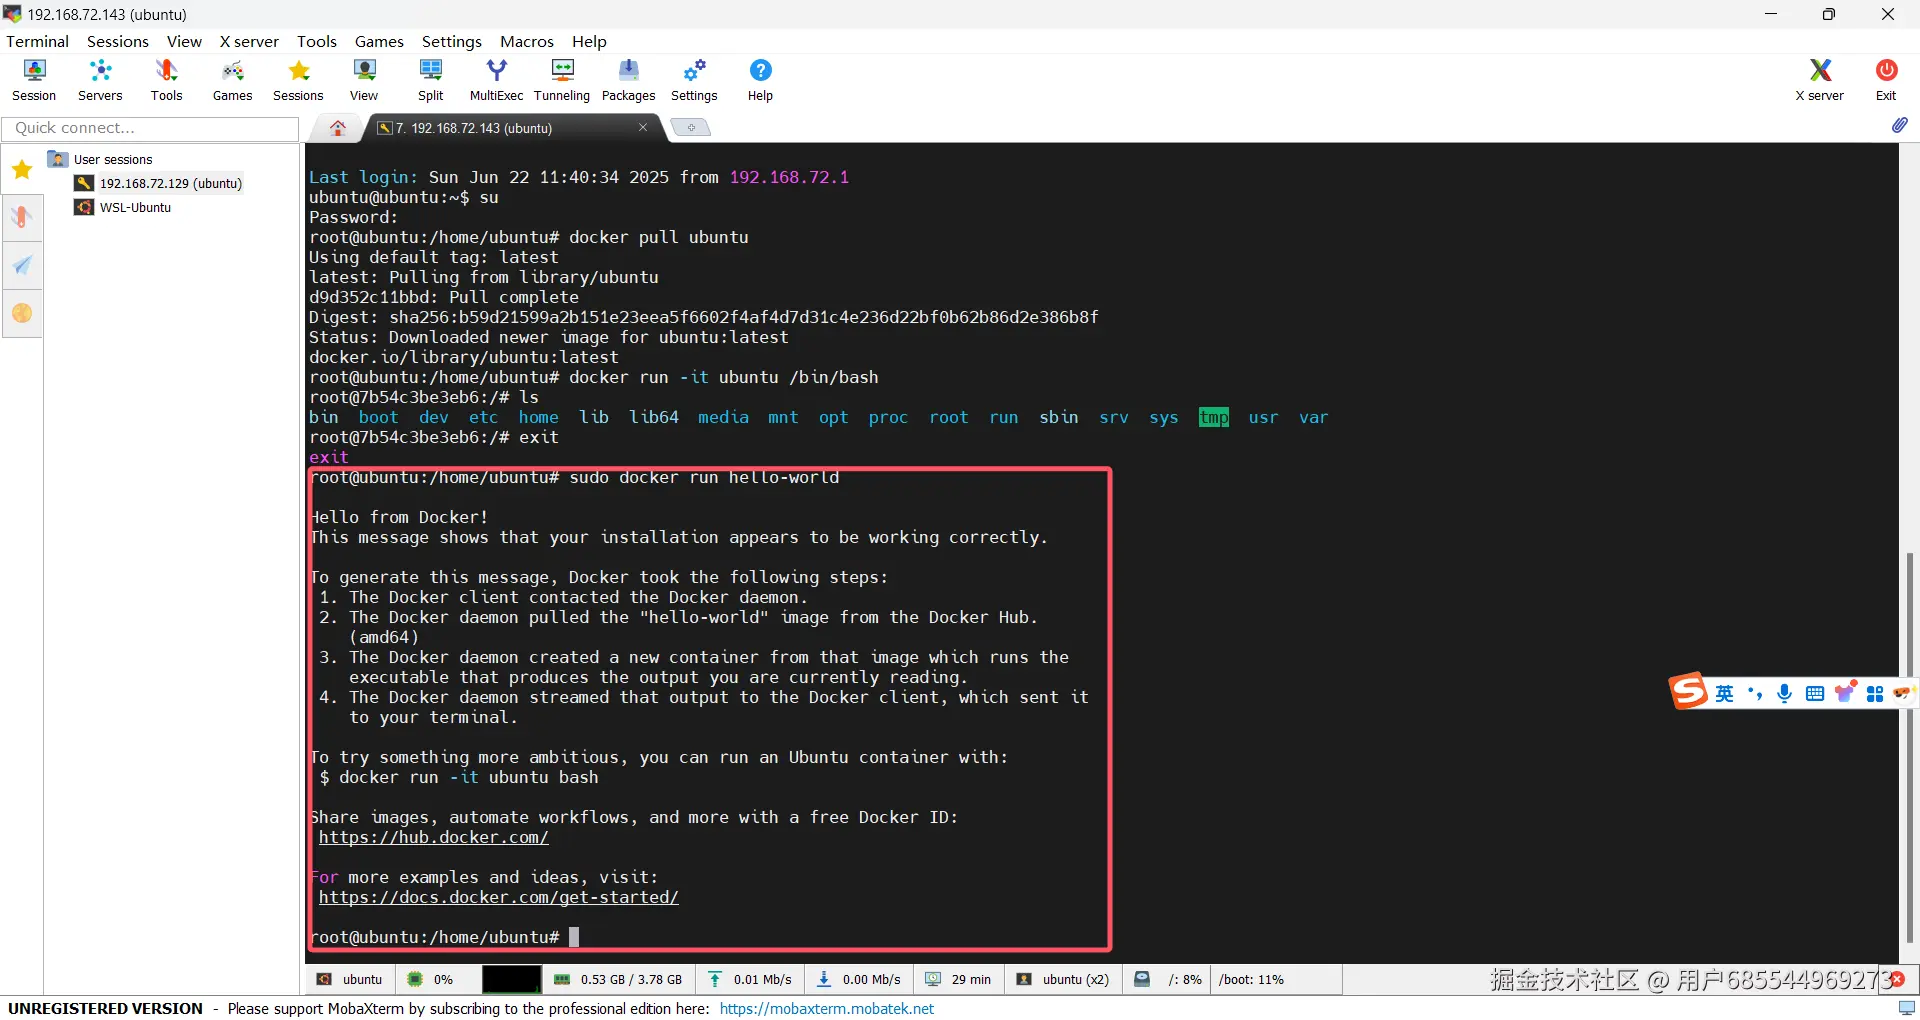Open the View toolbar icon

(x=364, y=80)
